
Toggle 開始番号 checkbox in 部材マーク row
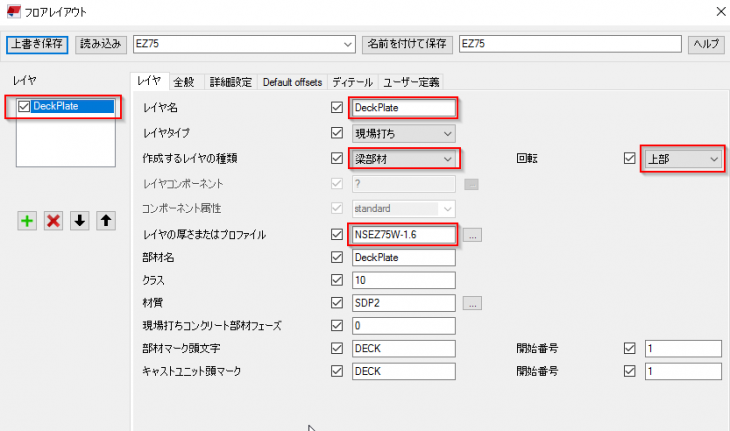click(629, 348)
